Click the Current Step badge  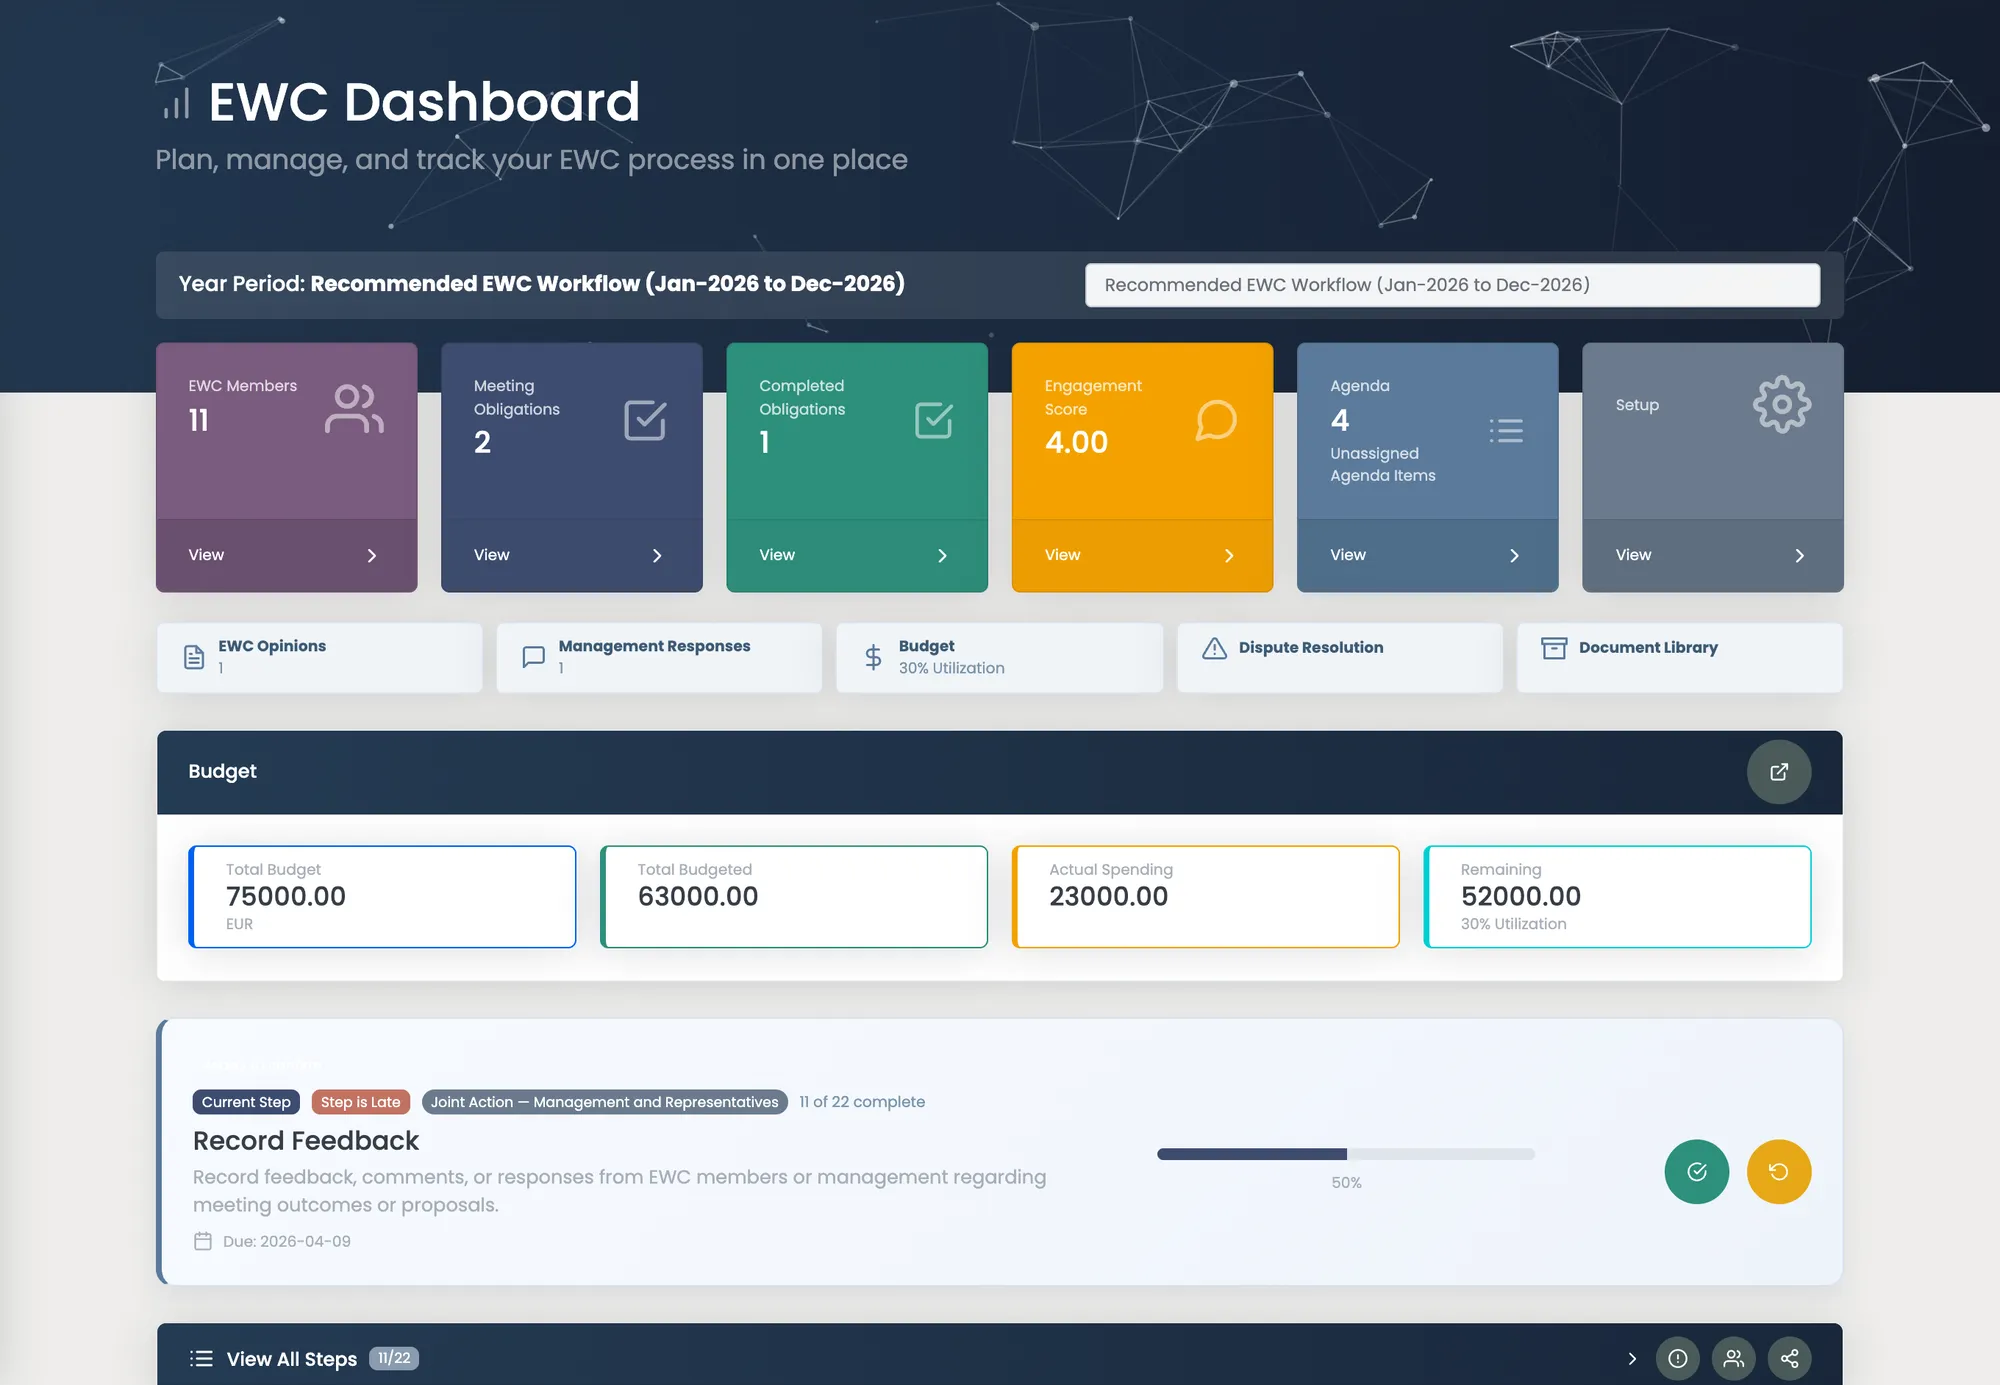pos(246,1102)
